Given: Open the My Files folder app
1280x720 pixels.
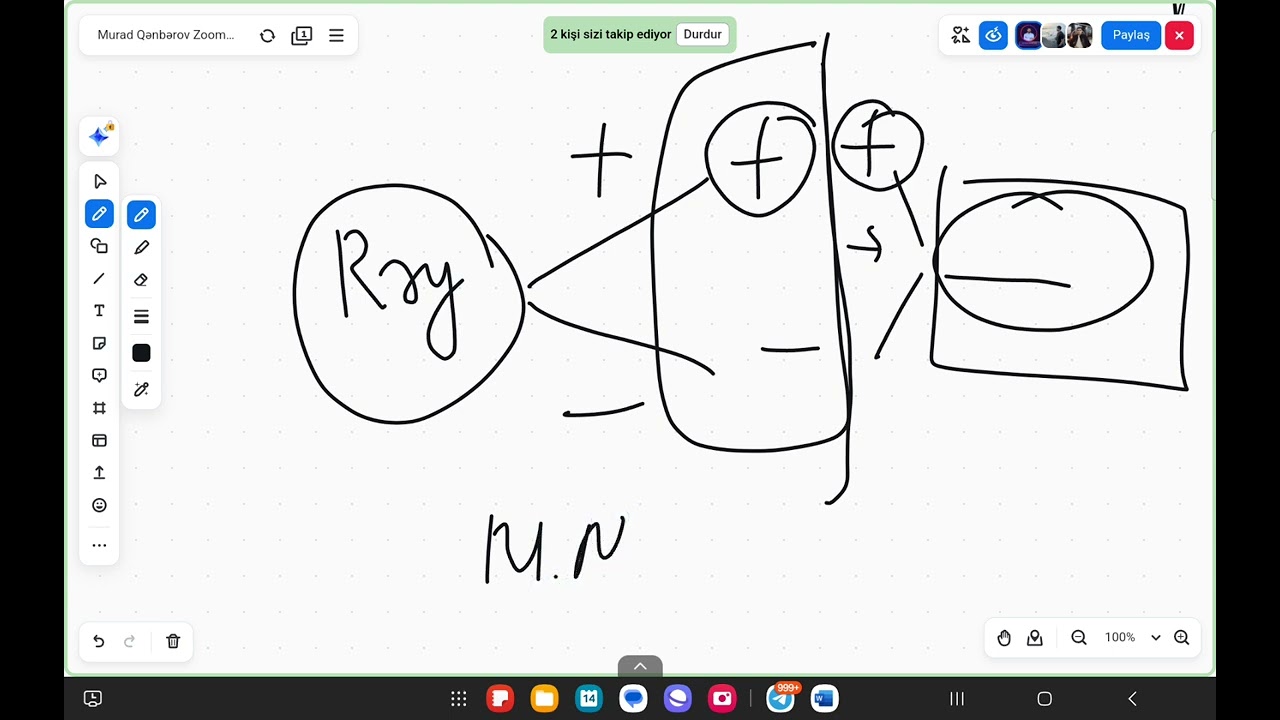Looking at the screenshot, I should coord(545,698).
